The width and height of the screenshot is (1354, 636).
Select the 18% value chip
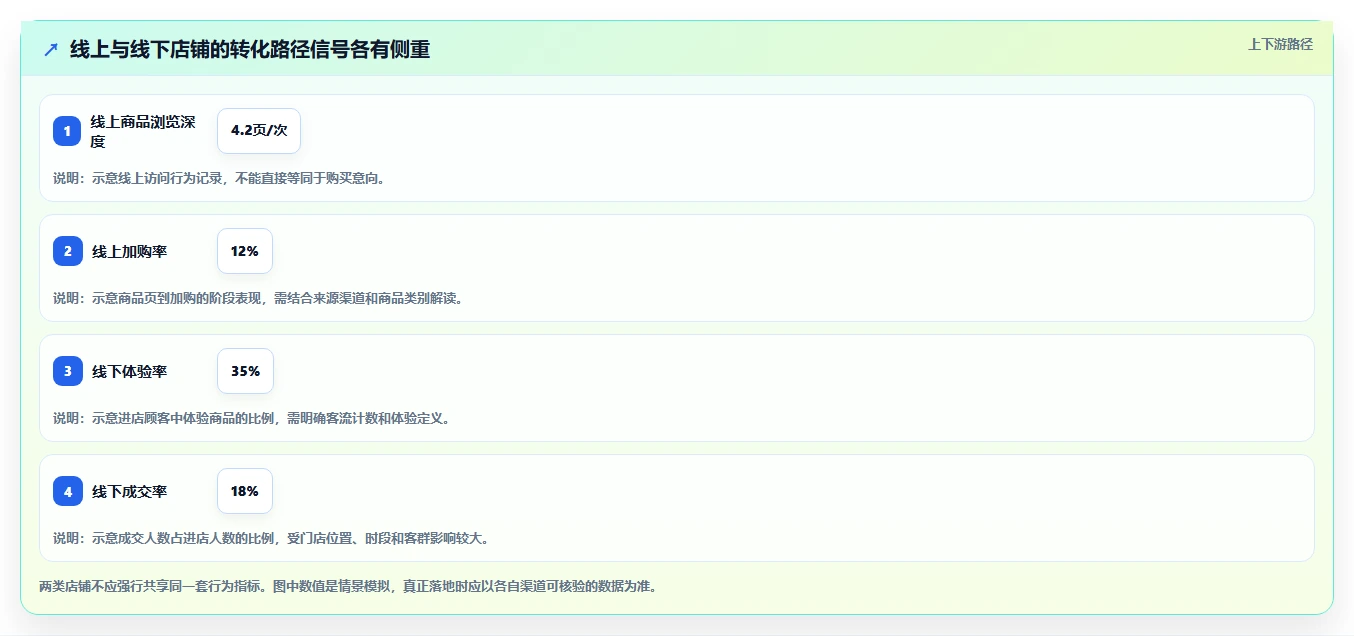(245, 491)
